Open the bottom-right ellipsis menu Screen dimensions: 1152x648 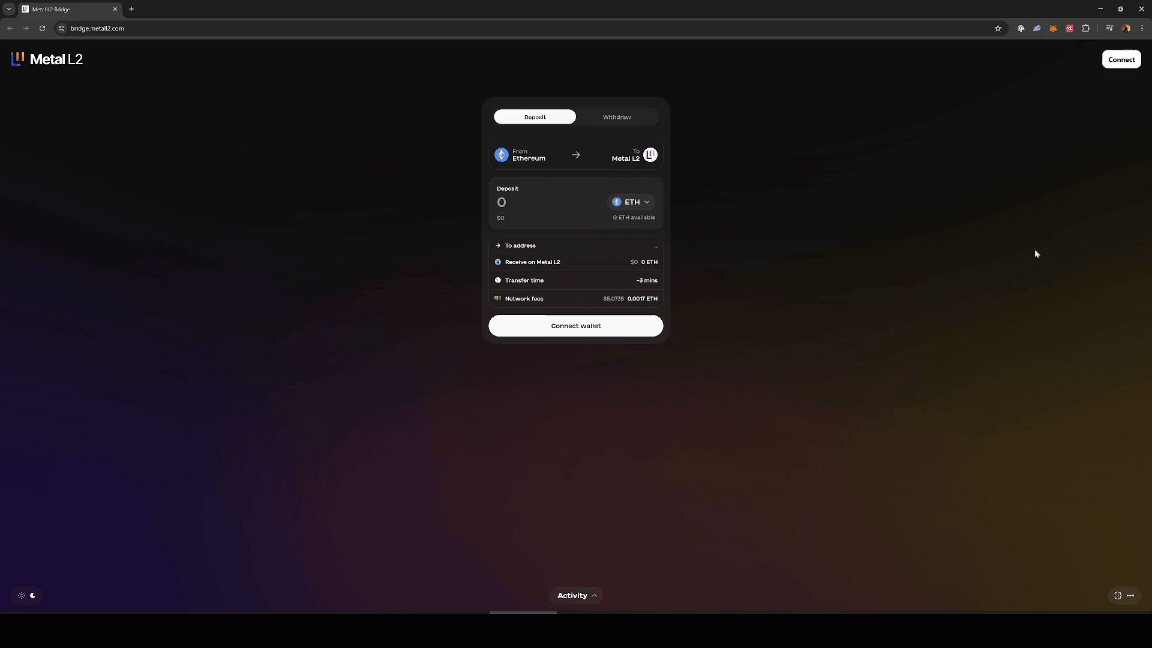point(1131,596)
